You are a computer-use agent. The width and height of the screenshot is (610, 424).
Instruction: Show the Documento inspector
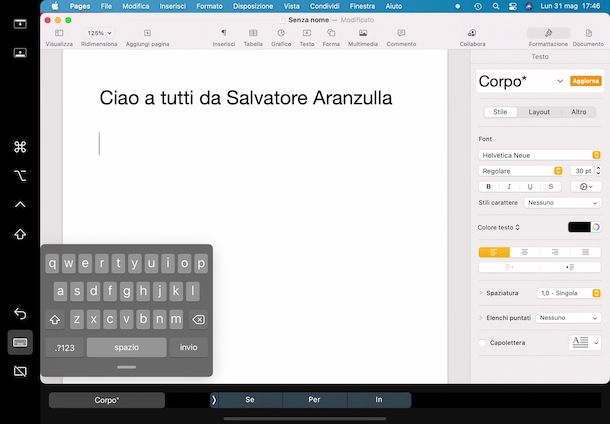(x=588, y=33)
